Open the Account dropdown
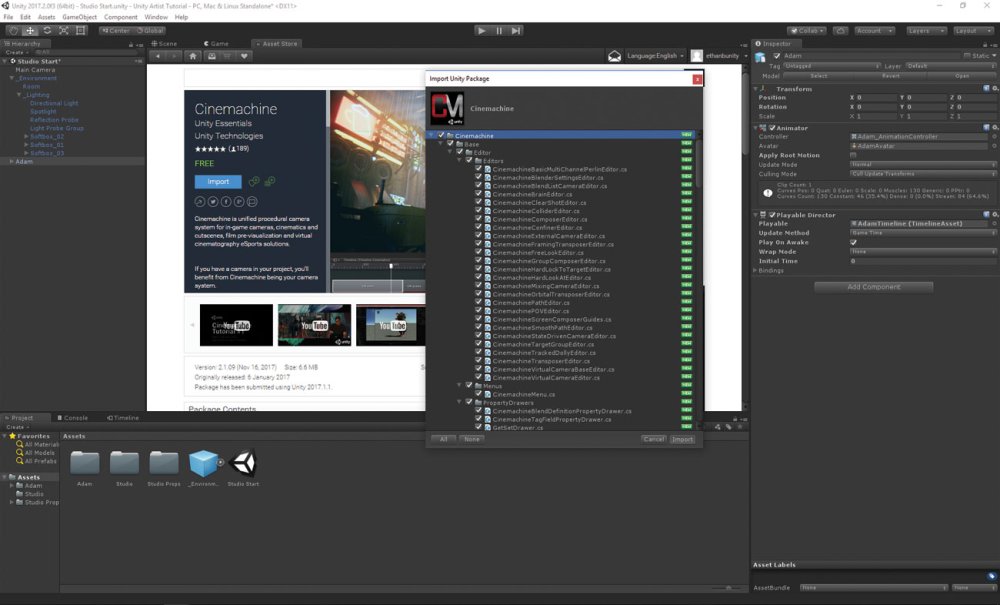1000x605 pixels. [874, 31]
